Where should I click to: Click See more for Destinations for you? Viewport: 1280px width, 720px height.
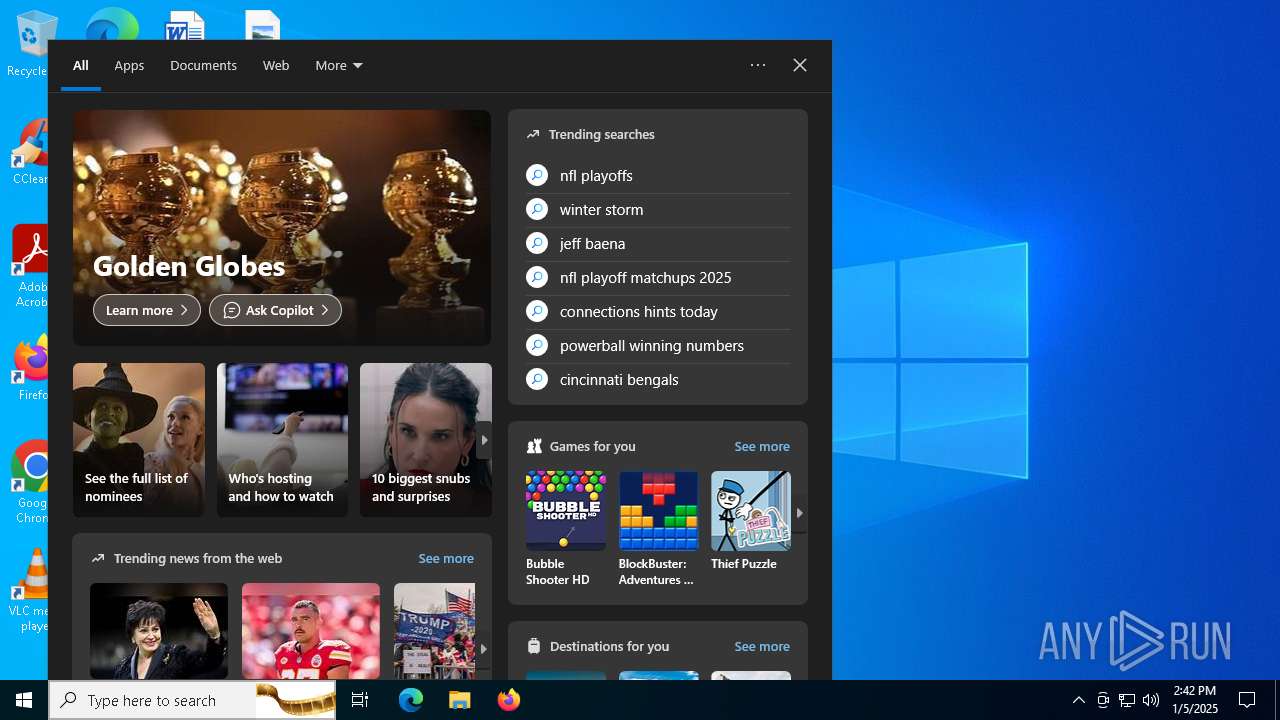(x=762, y=646)
